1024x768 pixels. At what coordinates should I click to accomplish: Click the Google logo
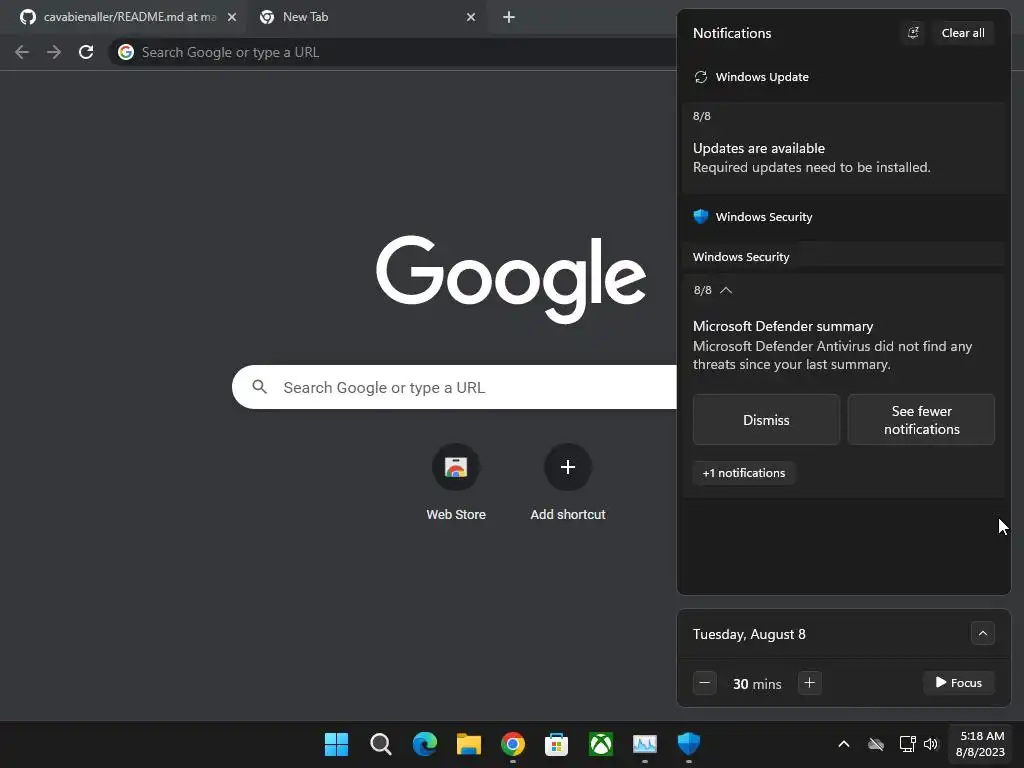coord(511,280)
